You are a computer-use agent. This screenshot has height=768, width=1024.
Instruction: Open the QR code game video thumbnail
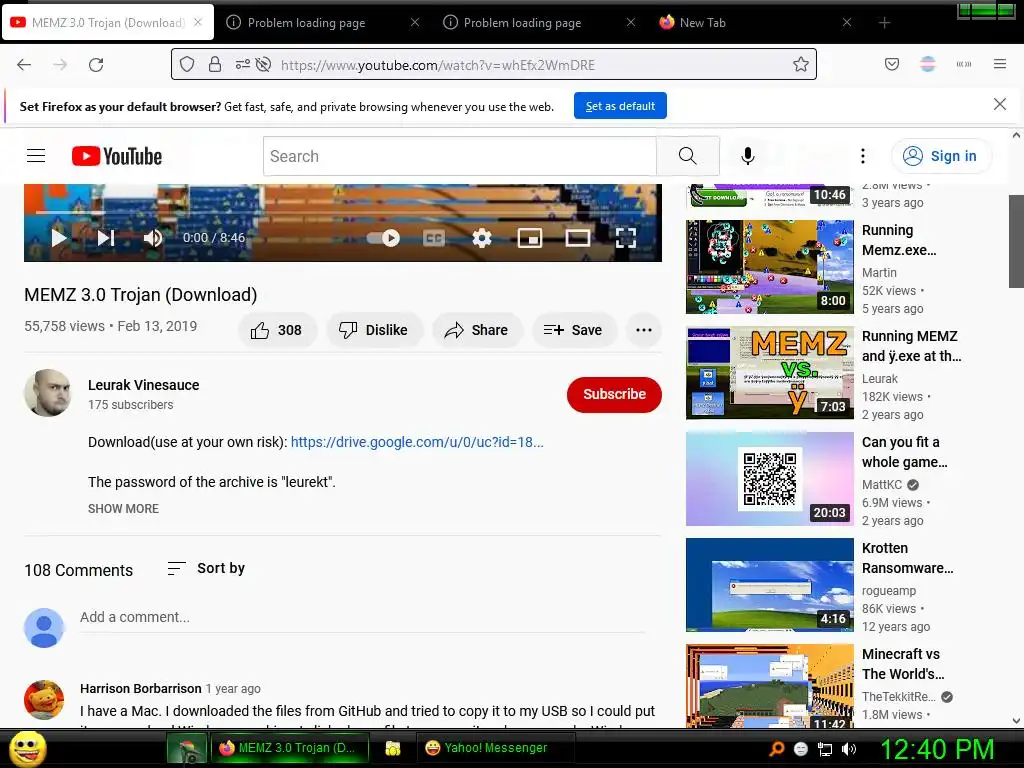coord(770,479)
